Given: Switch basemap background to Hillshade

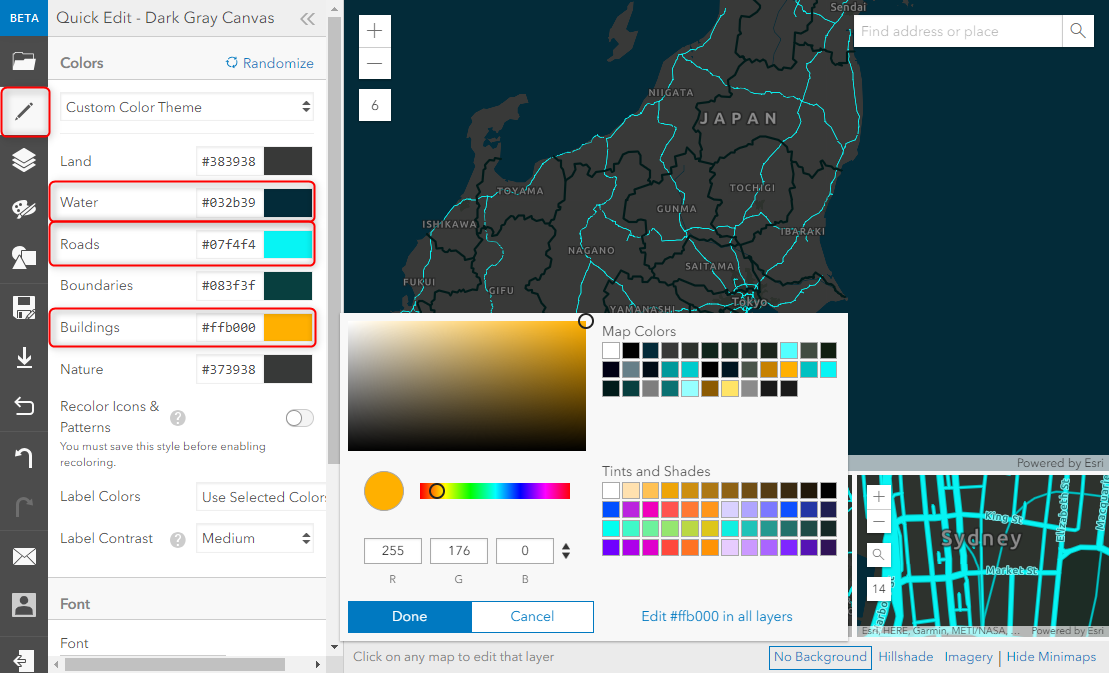Looking at the screenshot, I should [905, 657].
